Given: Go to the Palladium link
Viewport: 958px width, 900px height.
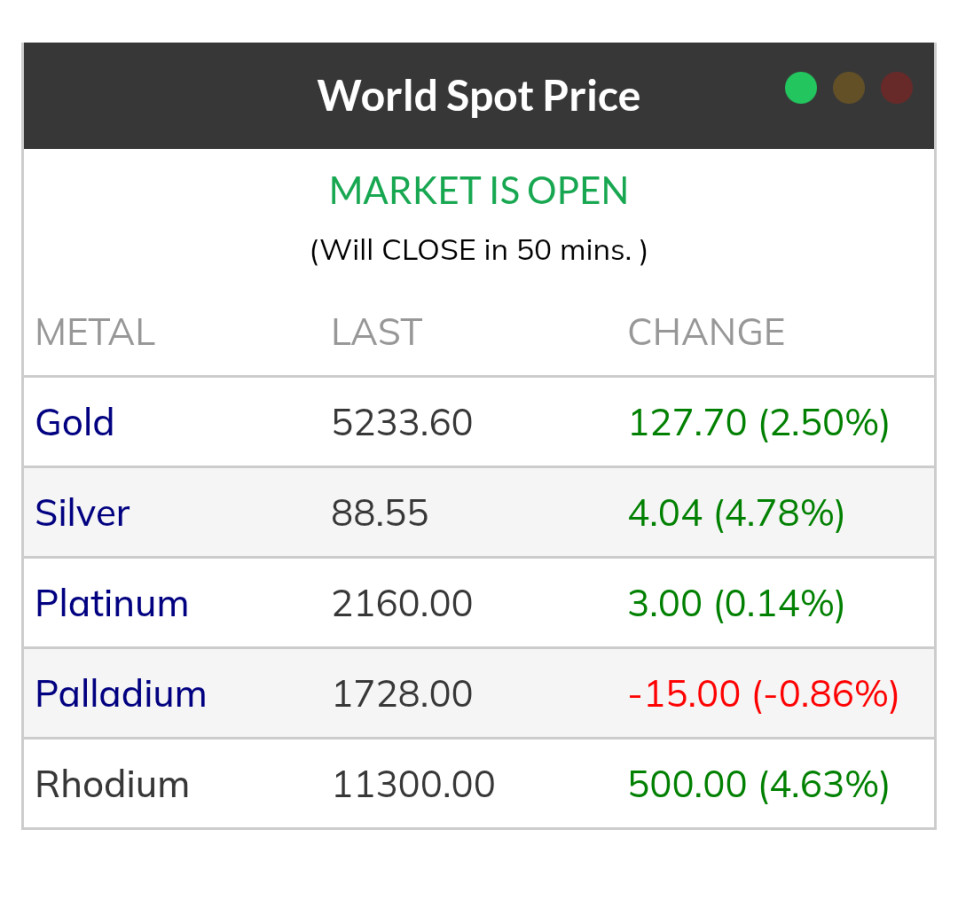Looking at the screenshot, I should coord(121,693).
